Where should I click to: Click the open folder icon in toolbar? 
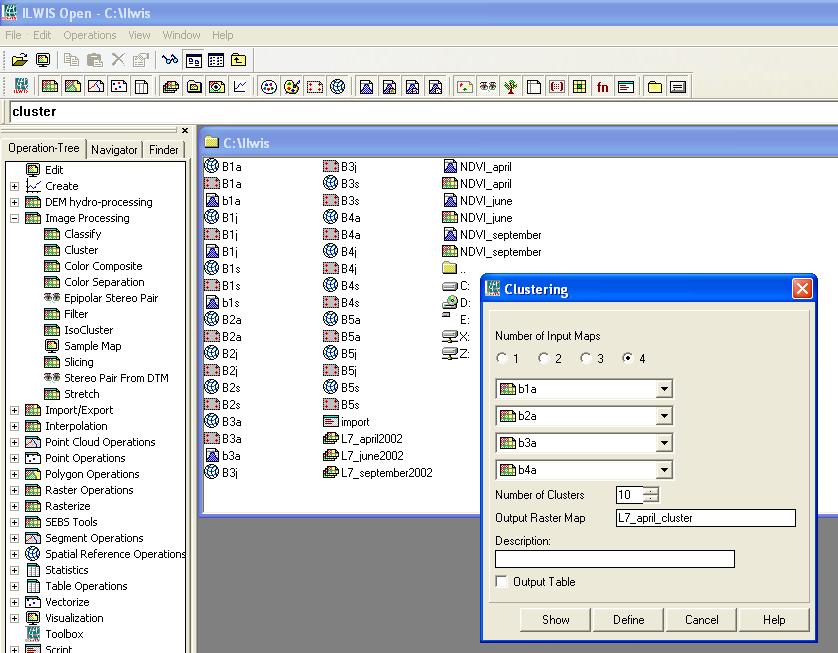19,61
